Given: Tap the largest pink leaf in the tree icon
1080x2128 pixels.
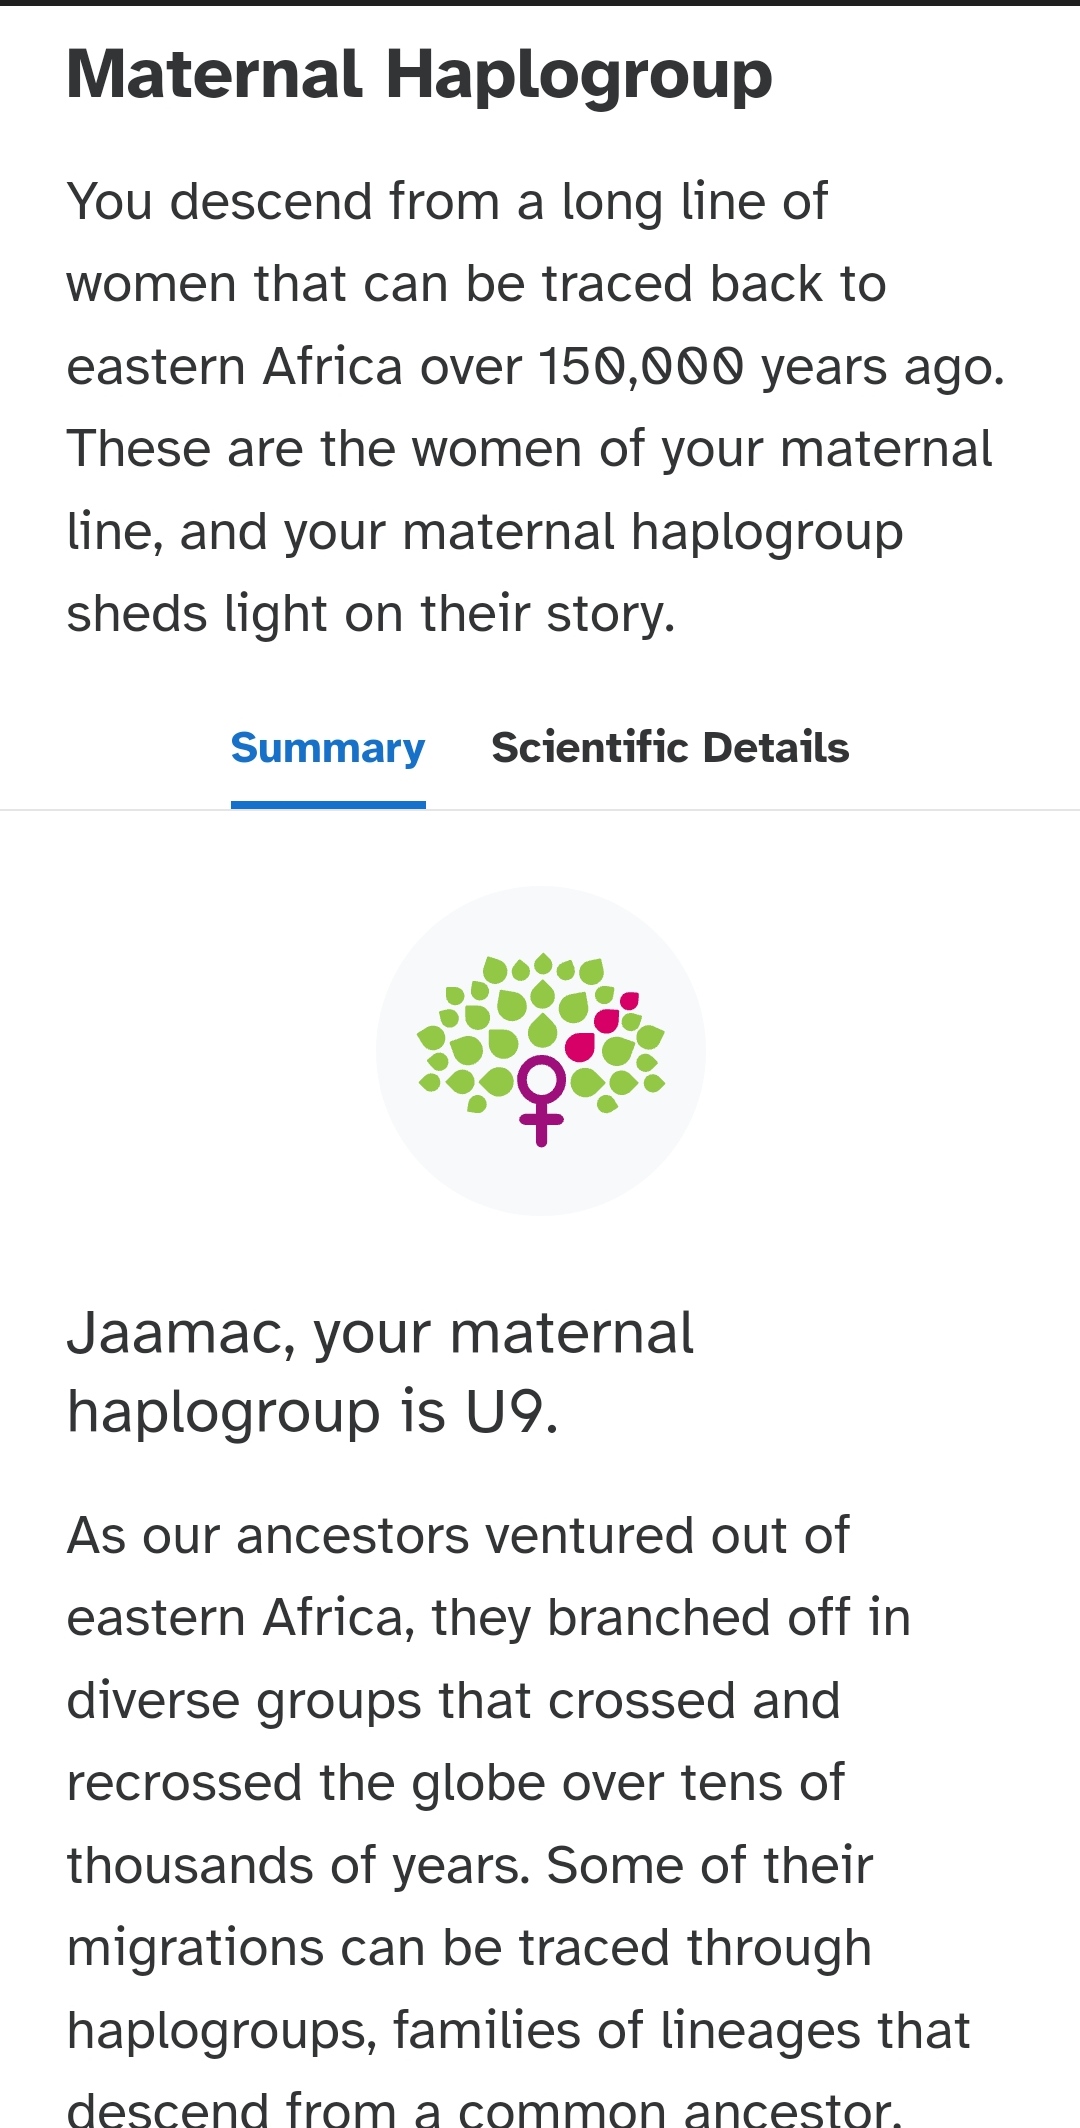Looking at the screenshot, I should coord(581,1046).
